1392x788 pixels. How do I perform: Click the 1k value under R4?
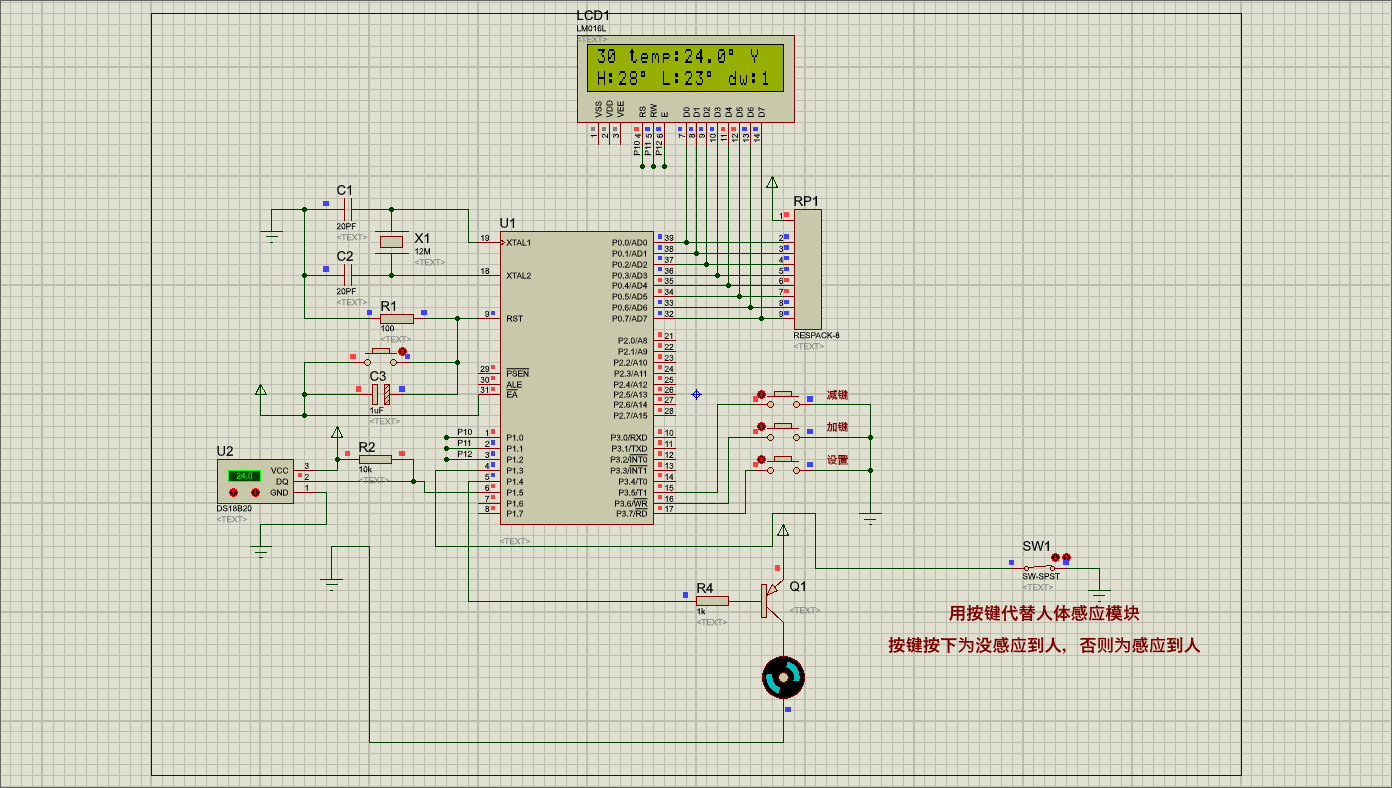(701, 611)
